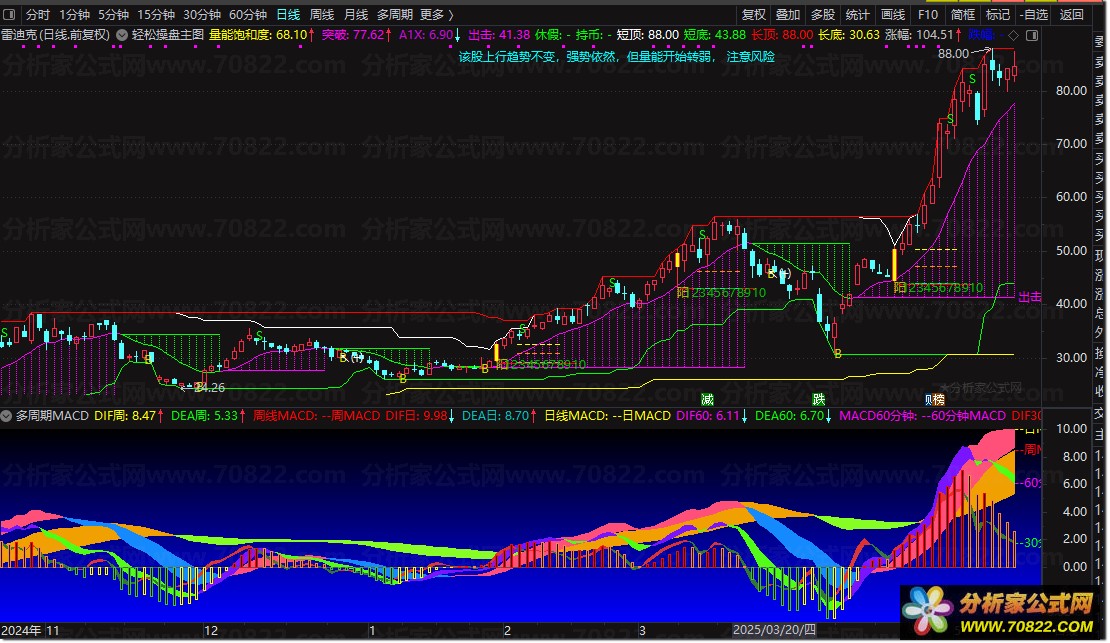Viewport: 1110px width, 643px height.
Task: Open the 统计 statistics tool
Action: pos(857,14)
